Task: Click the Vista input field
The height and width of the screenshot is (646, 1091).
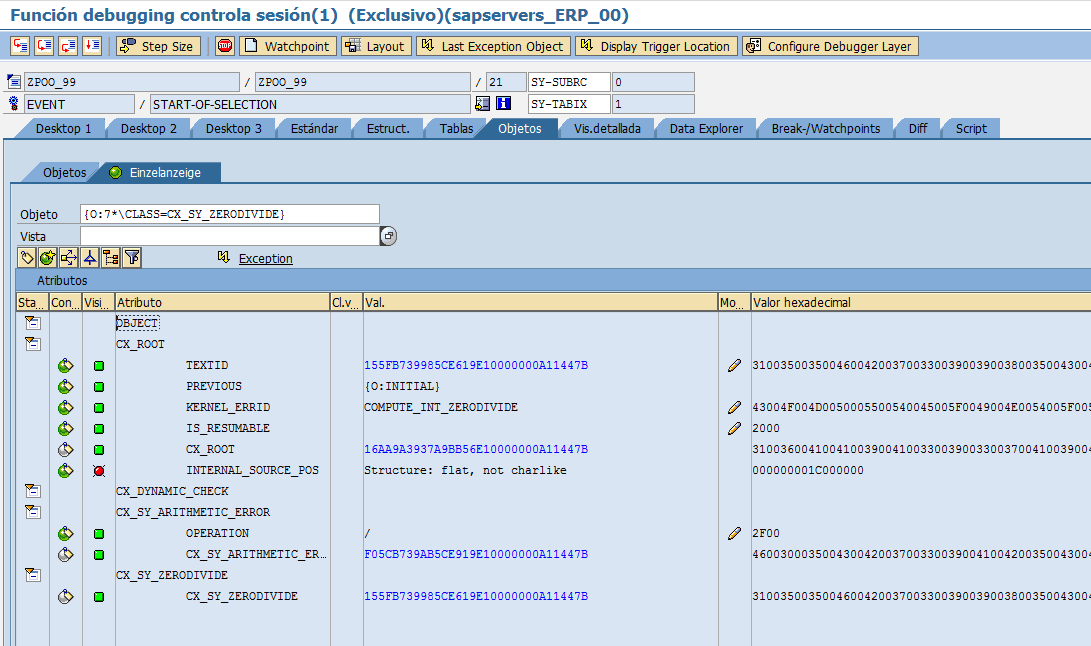Action: (230, 236)
